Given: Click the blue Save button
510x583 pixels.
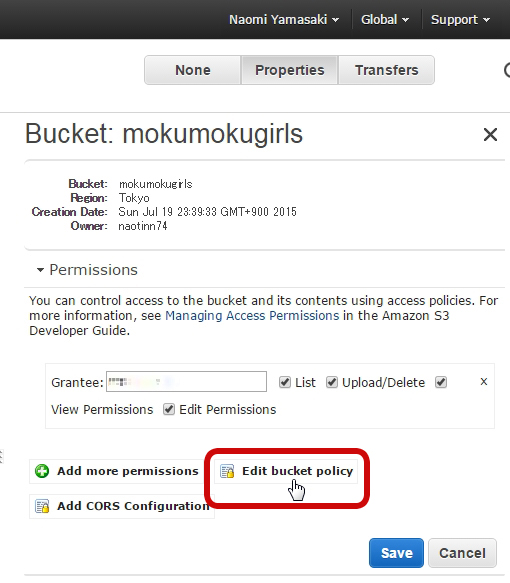Looking at the screenshot, I should point(396,553).
